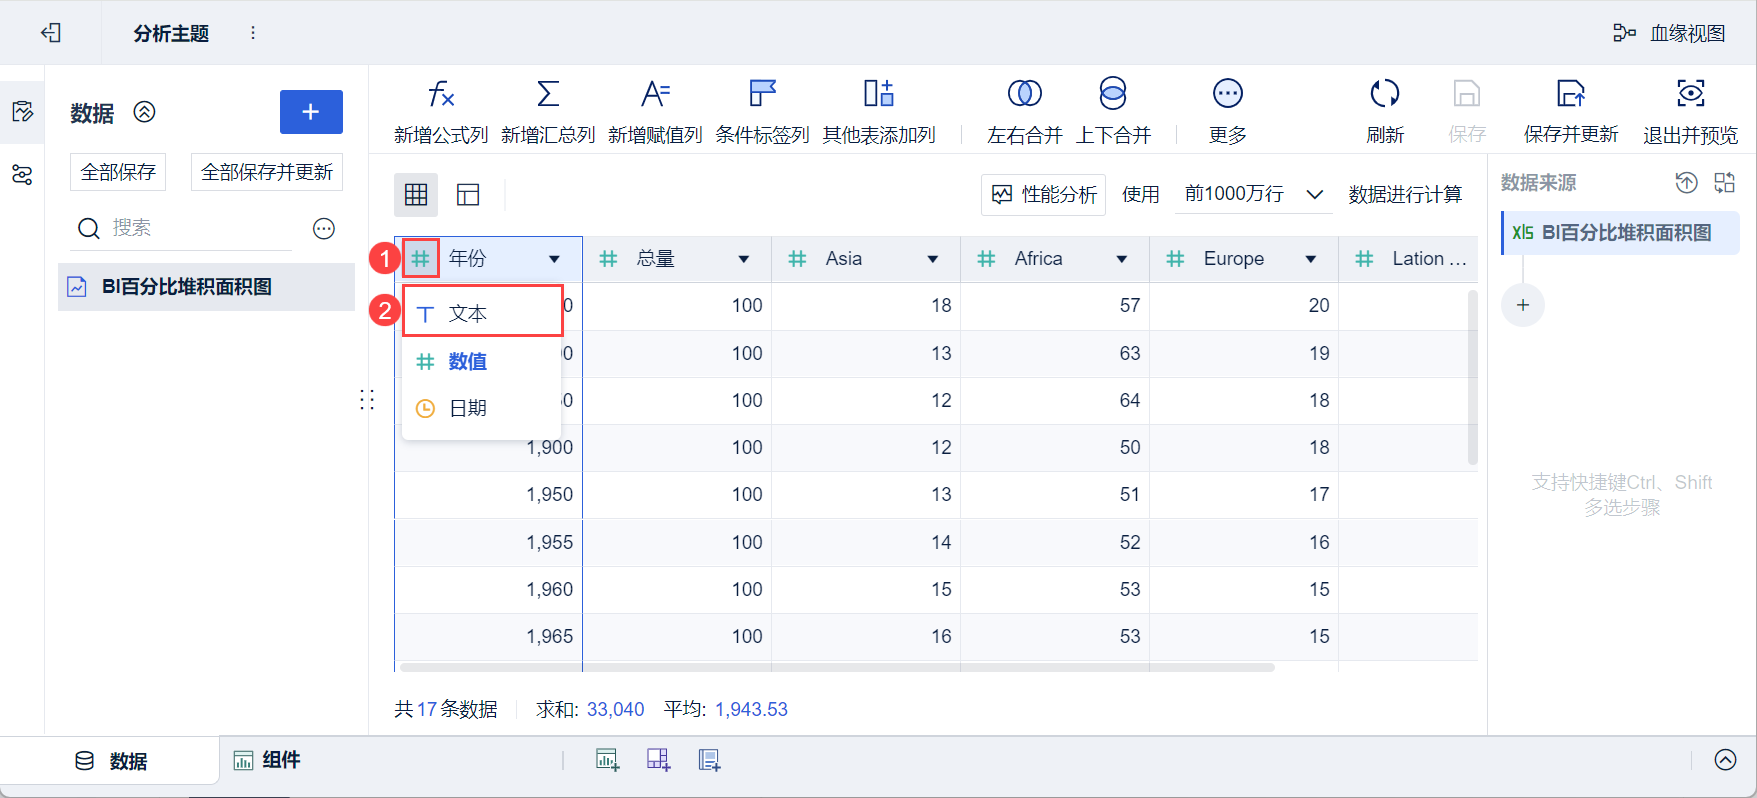Viewport: 1757px width, 798px height.
Task: Switch to the 组件 bottom tab
Action: (x=267, y=760)
